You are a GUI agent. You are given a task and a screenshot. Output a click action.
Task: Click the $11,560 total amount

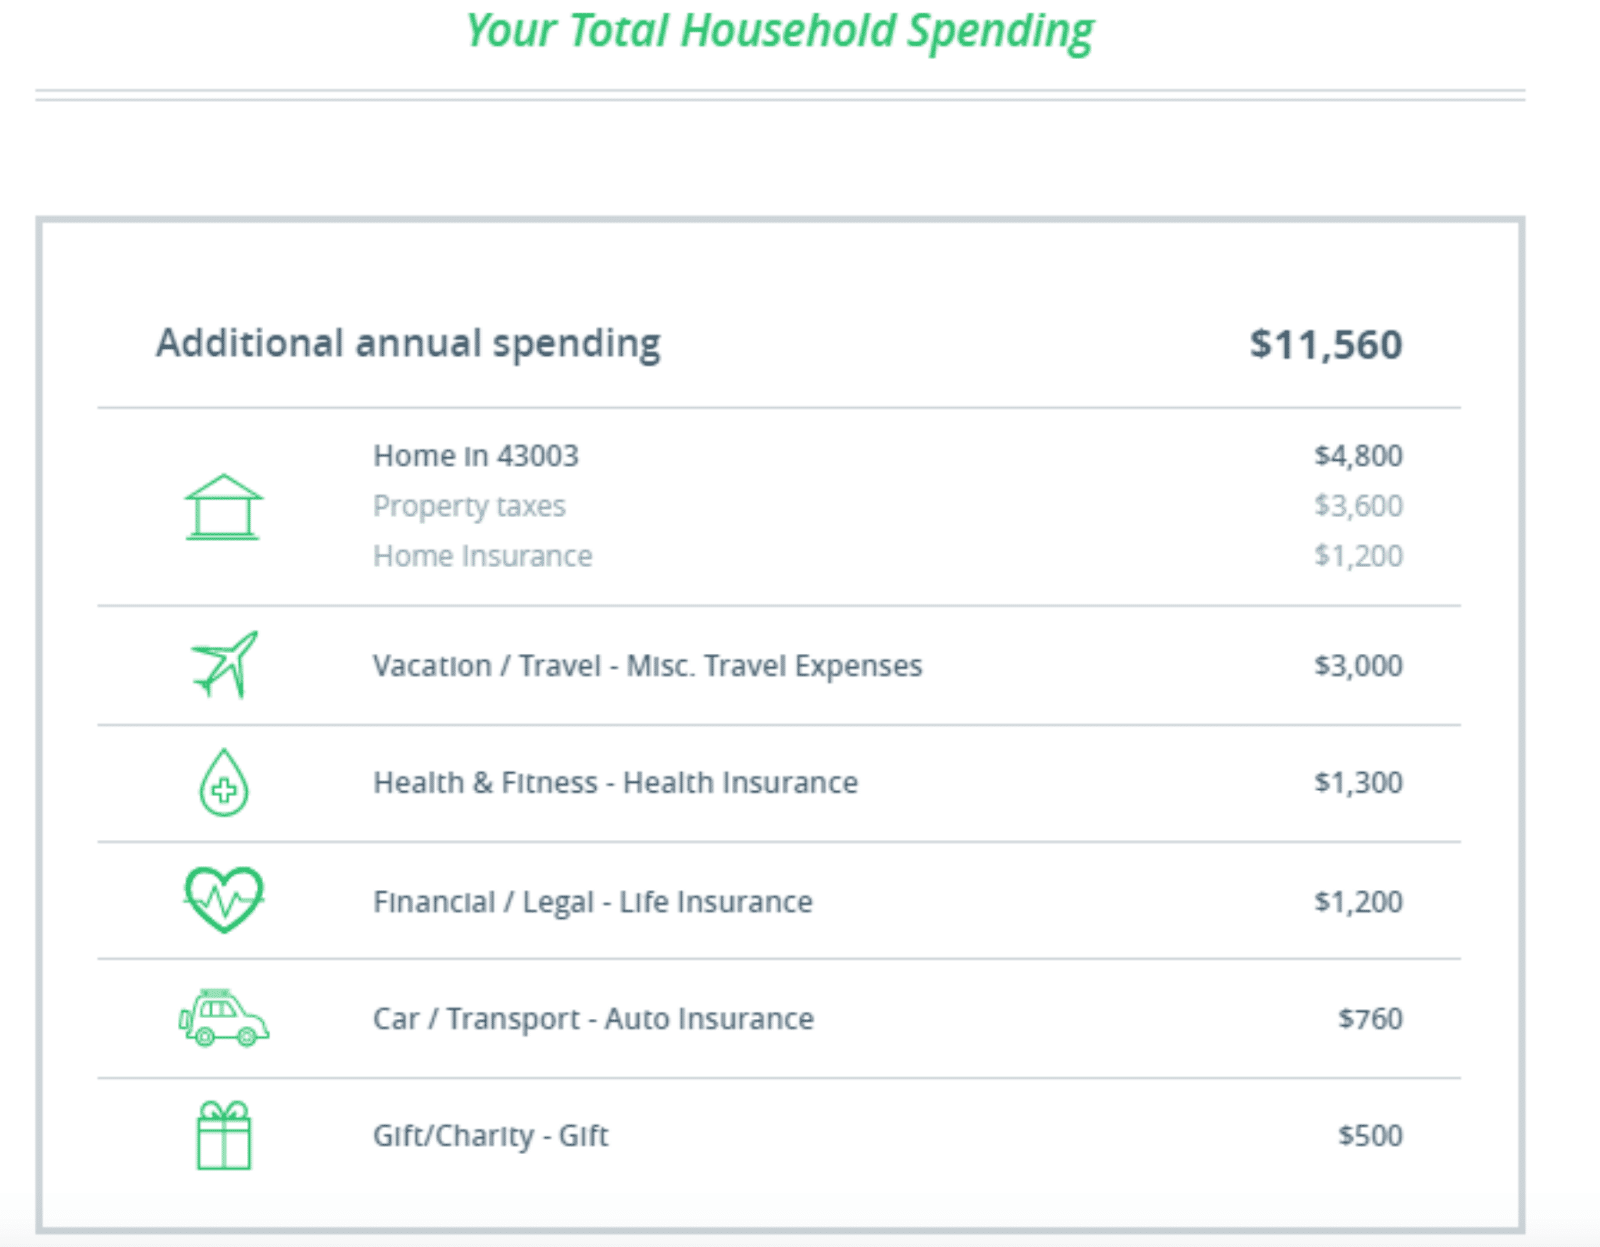coord(1325,345)
